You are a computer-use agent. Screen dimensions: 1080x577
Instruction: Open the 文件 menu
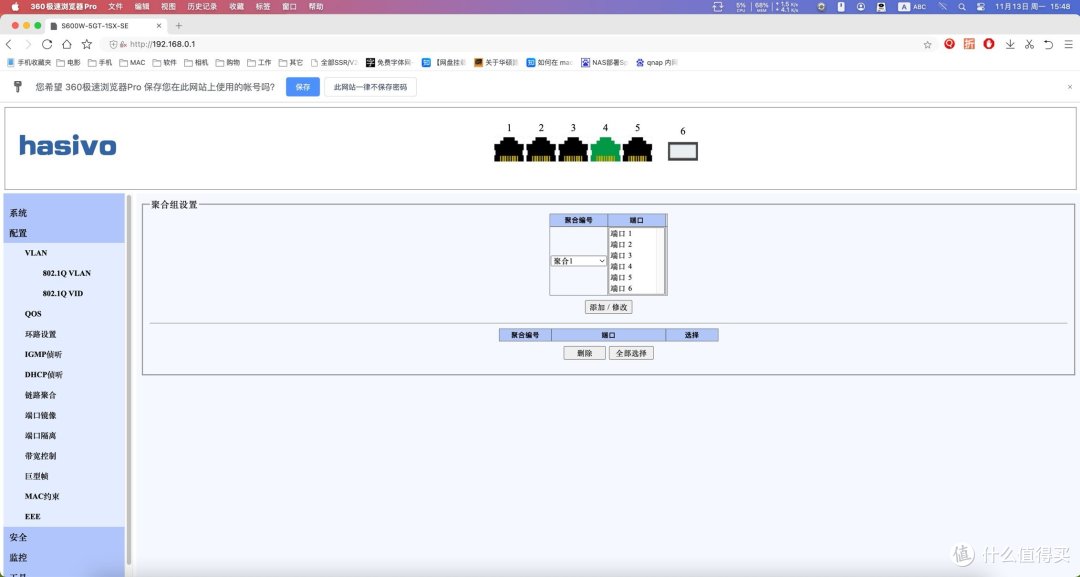coord(115,6)
